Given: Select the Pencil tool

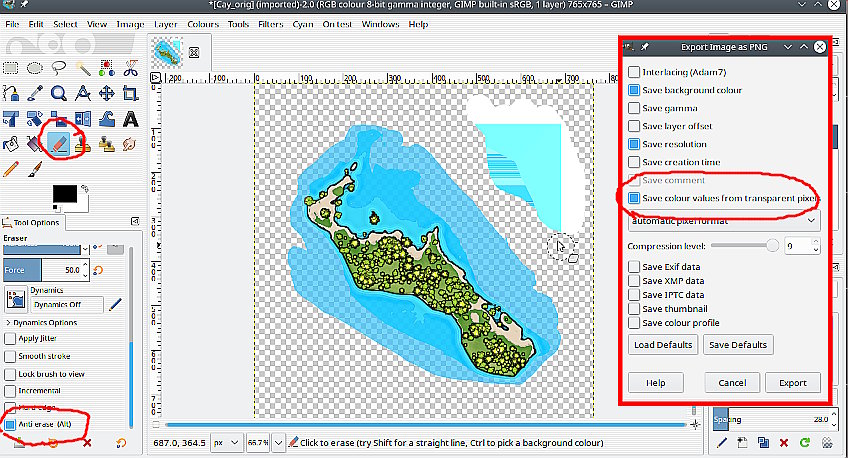Looking at the screenshot, I should (x=11, y=169).
